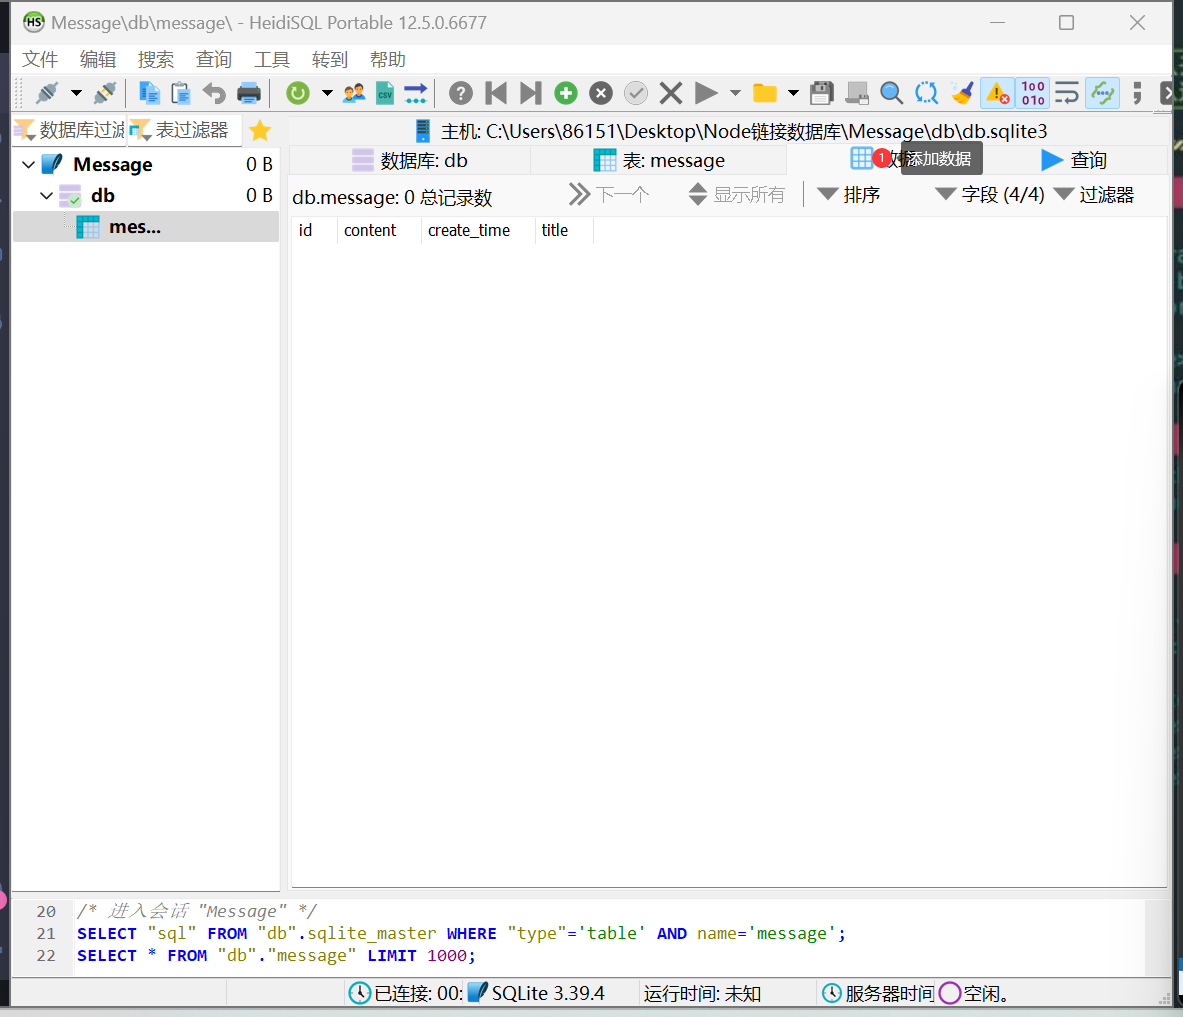The image size is (1183, 1017).
Task: Click the Undo arrow icon
Action: coord(214,94)
